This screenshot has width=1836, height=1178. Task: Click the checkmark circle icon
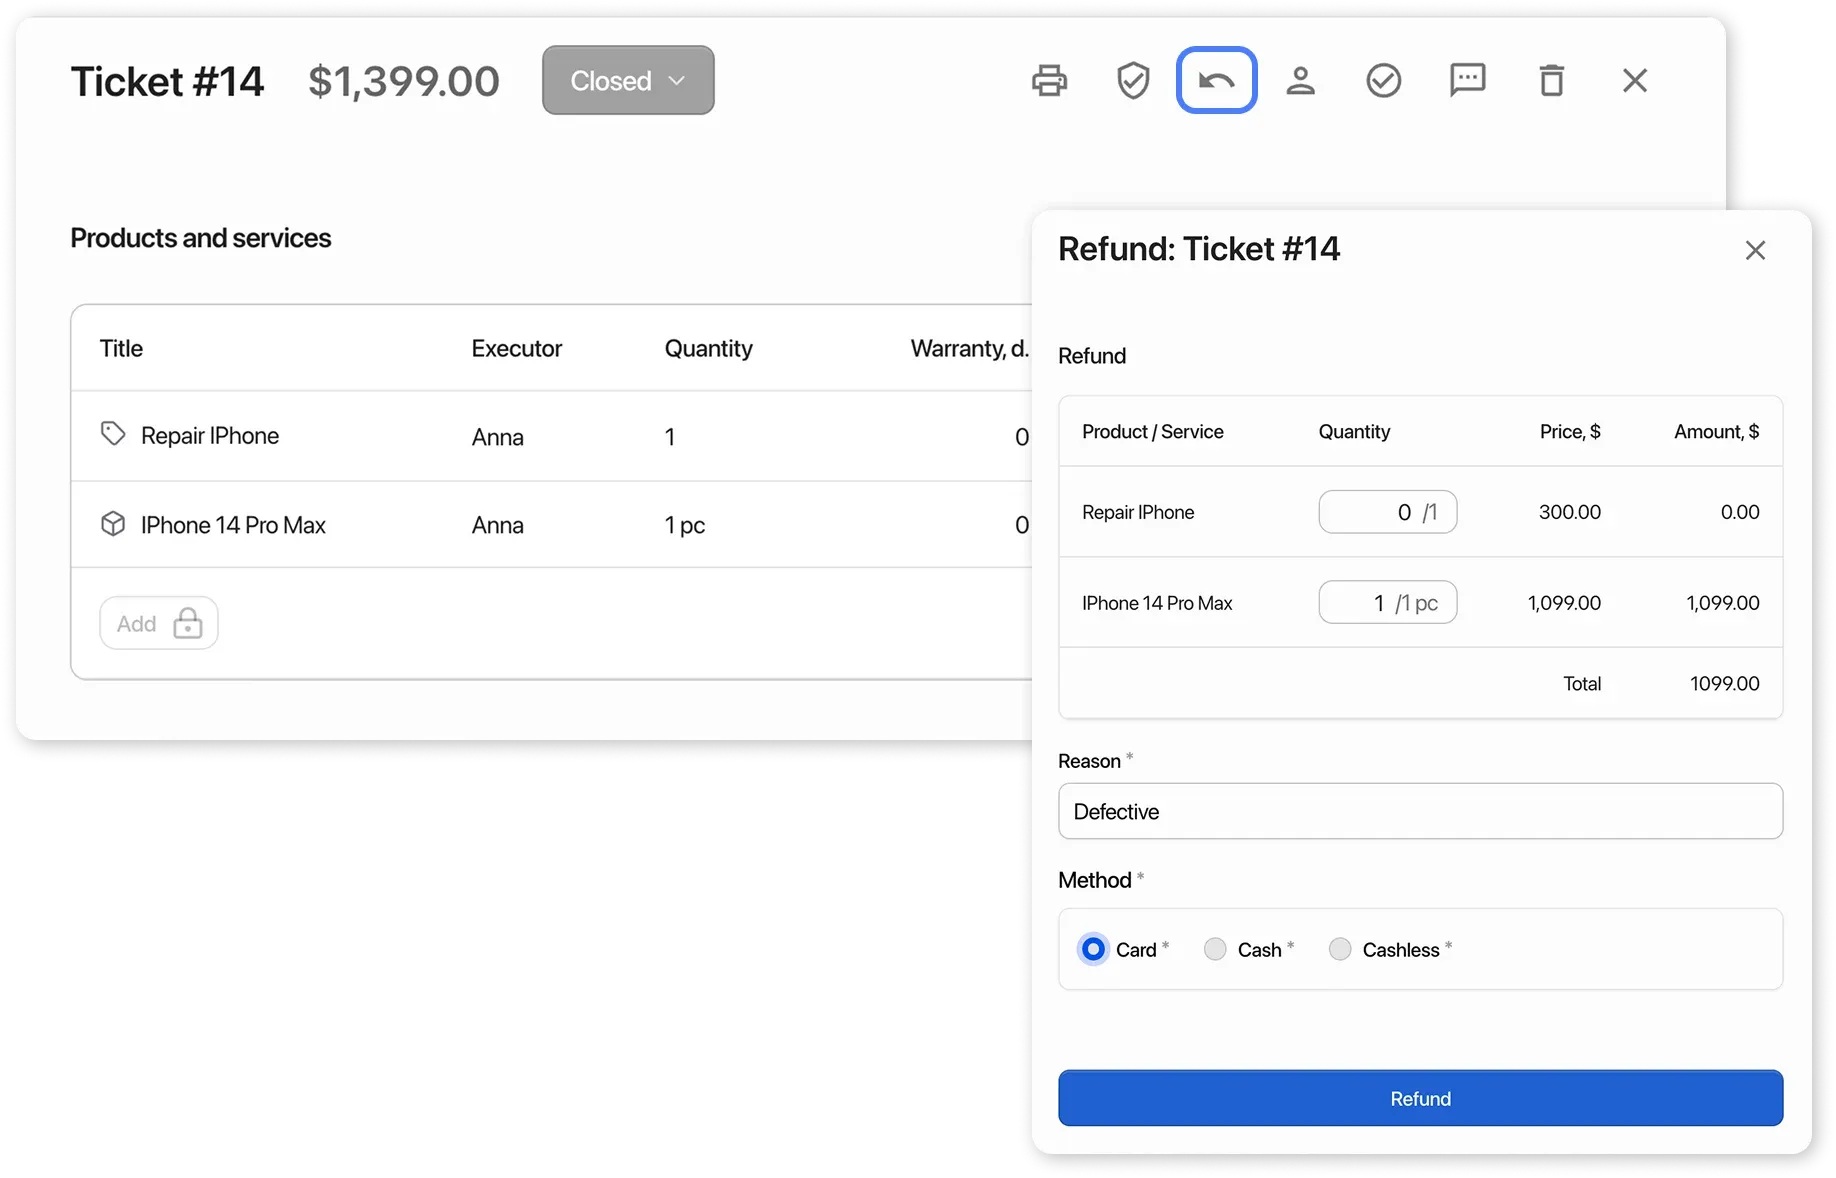click(1383, 81)
